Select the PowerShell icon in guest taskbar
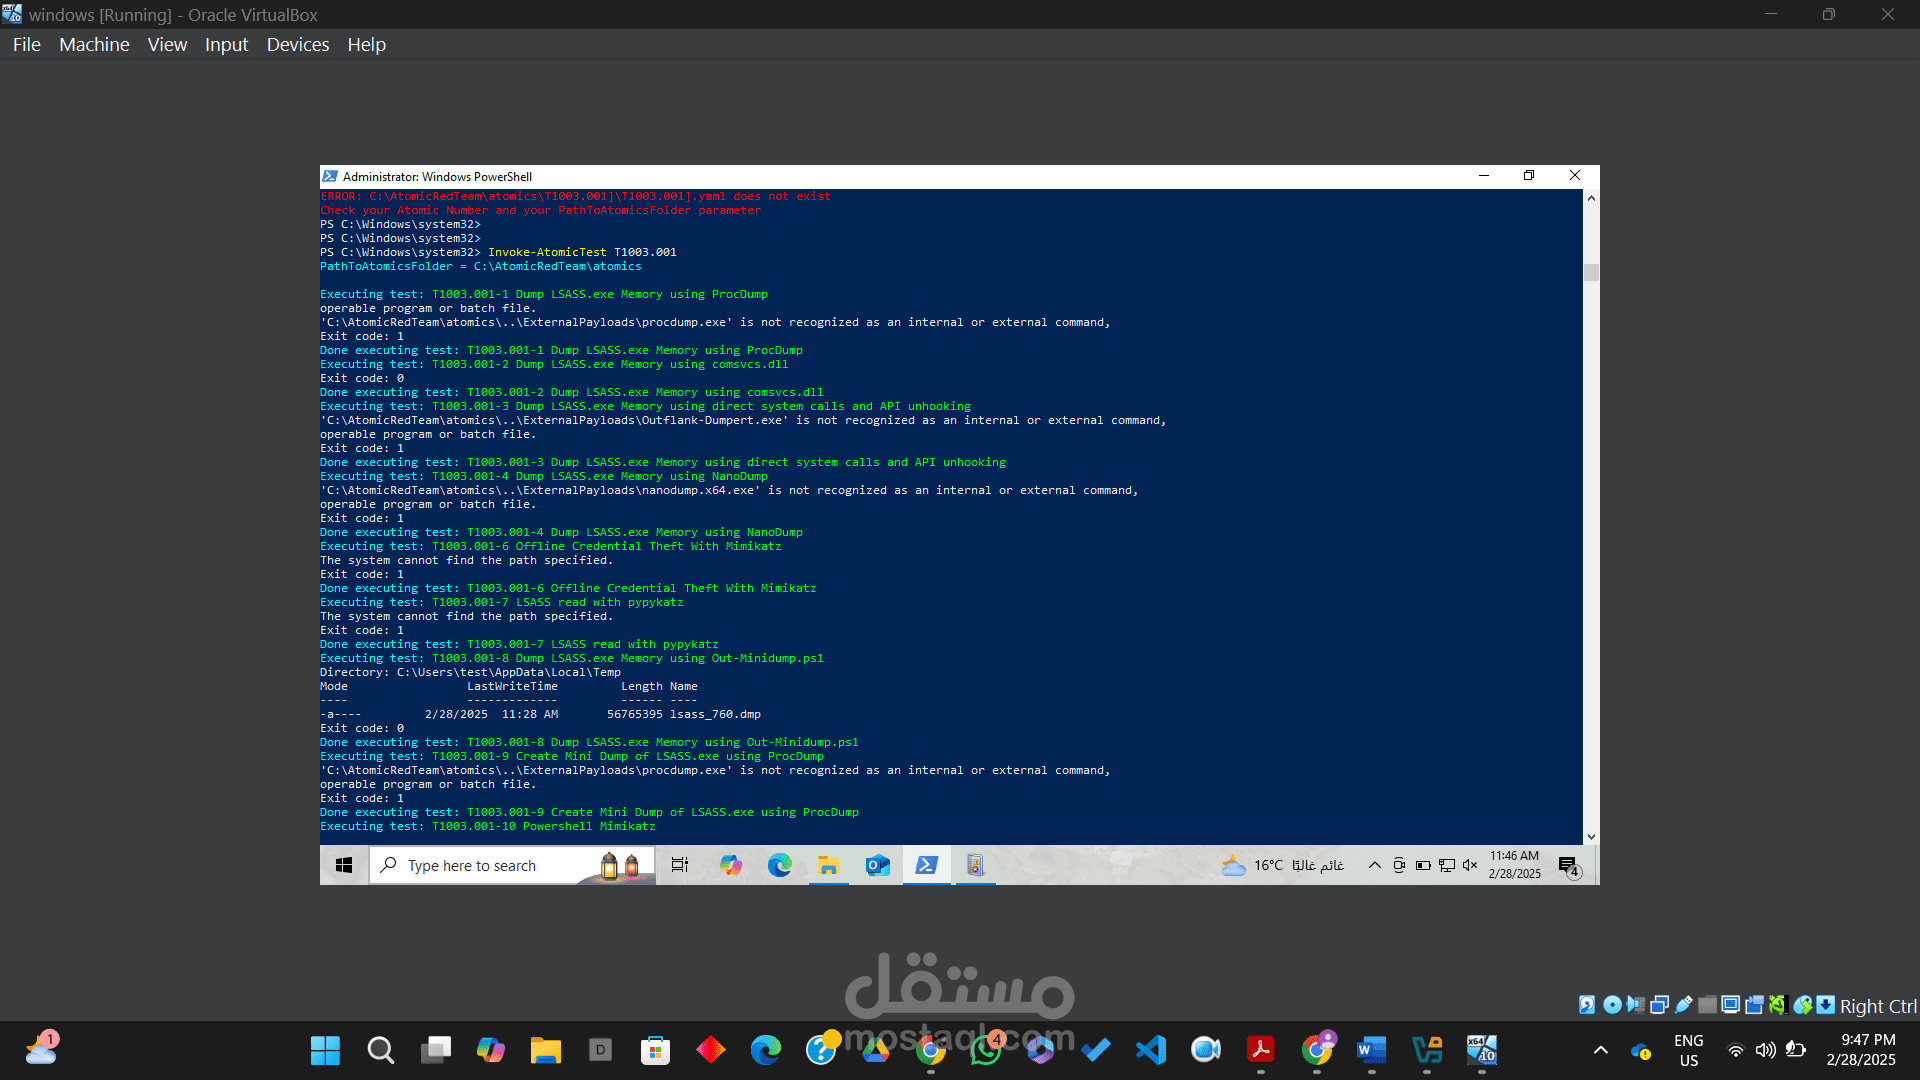The width and height of the screenshot is (1920, 1080). [927, 865]
